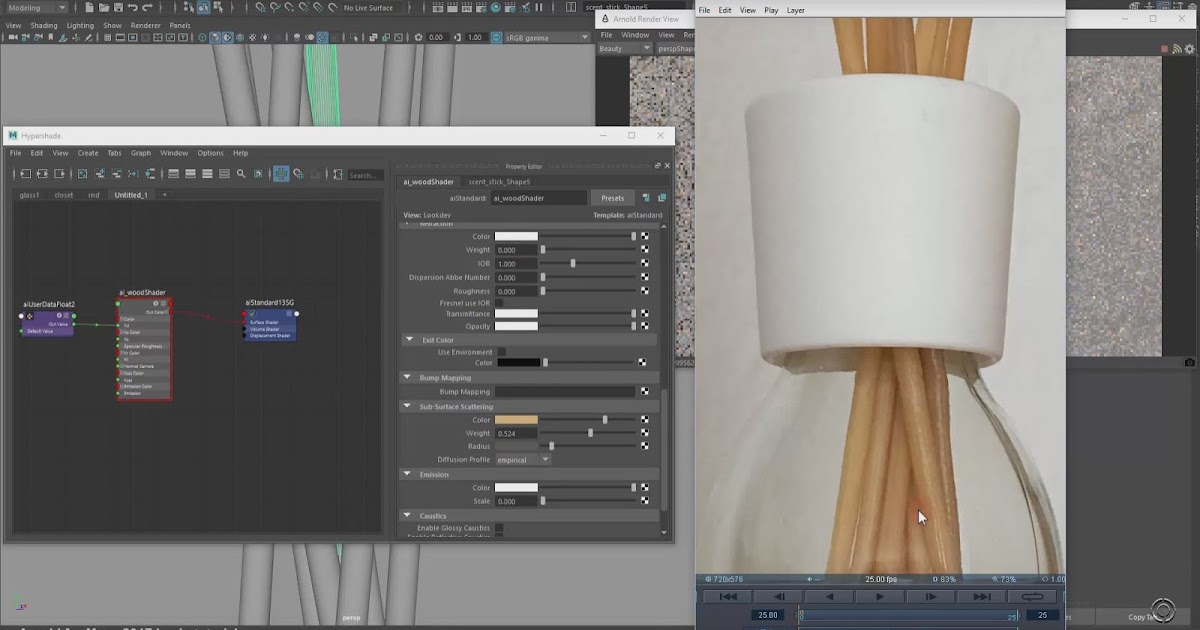Open the Renderer menu in viewport panel

coord(145,25)
